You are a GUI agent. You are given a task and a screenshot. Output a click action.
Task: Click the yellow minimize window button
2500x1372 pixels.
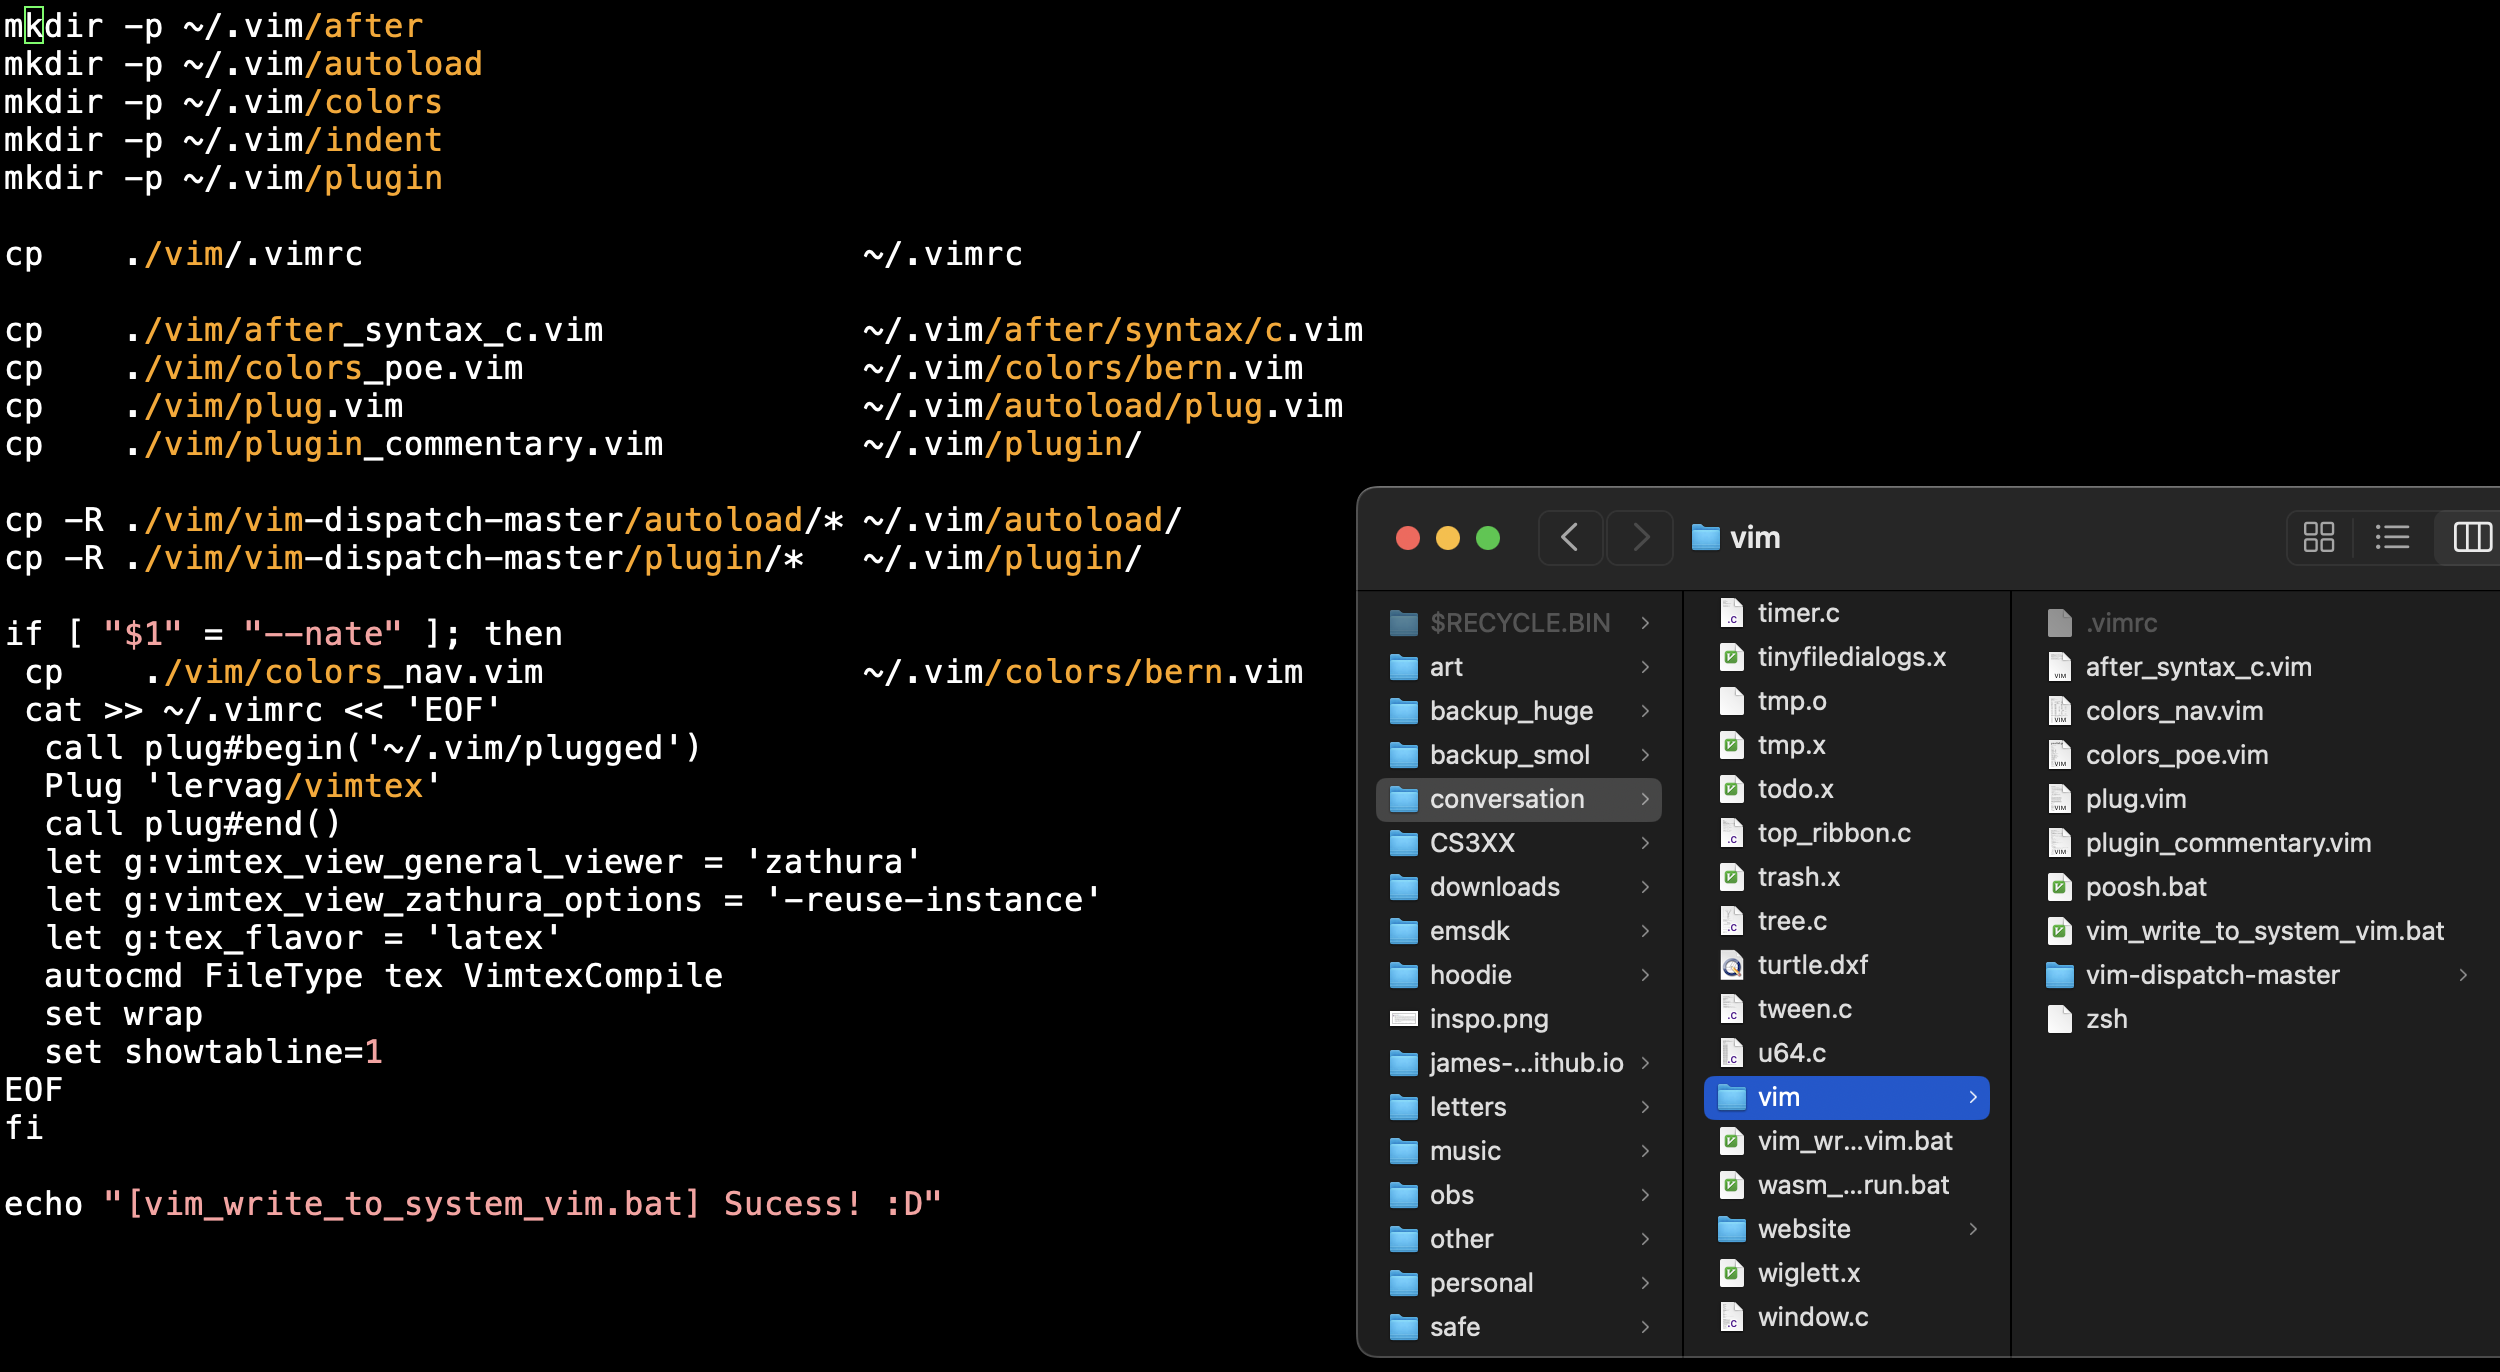(x=1447, y=538)
